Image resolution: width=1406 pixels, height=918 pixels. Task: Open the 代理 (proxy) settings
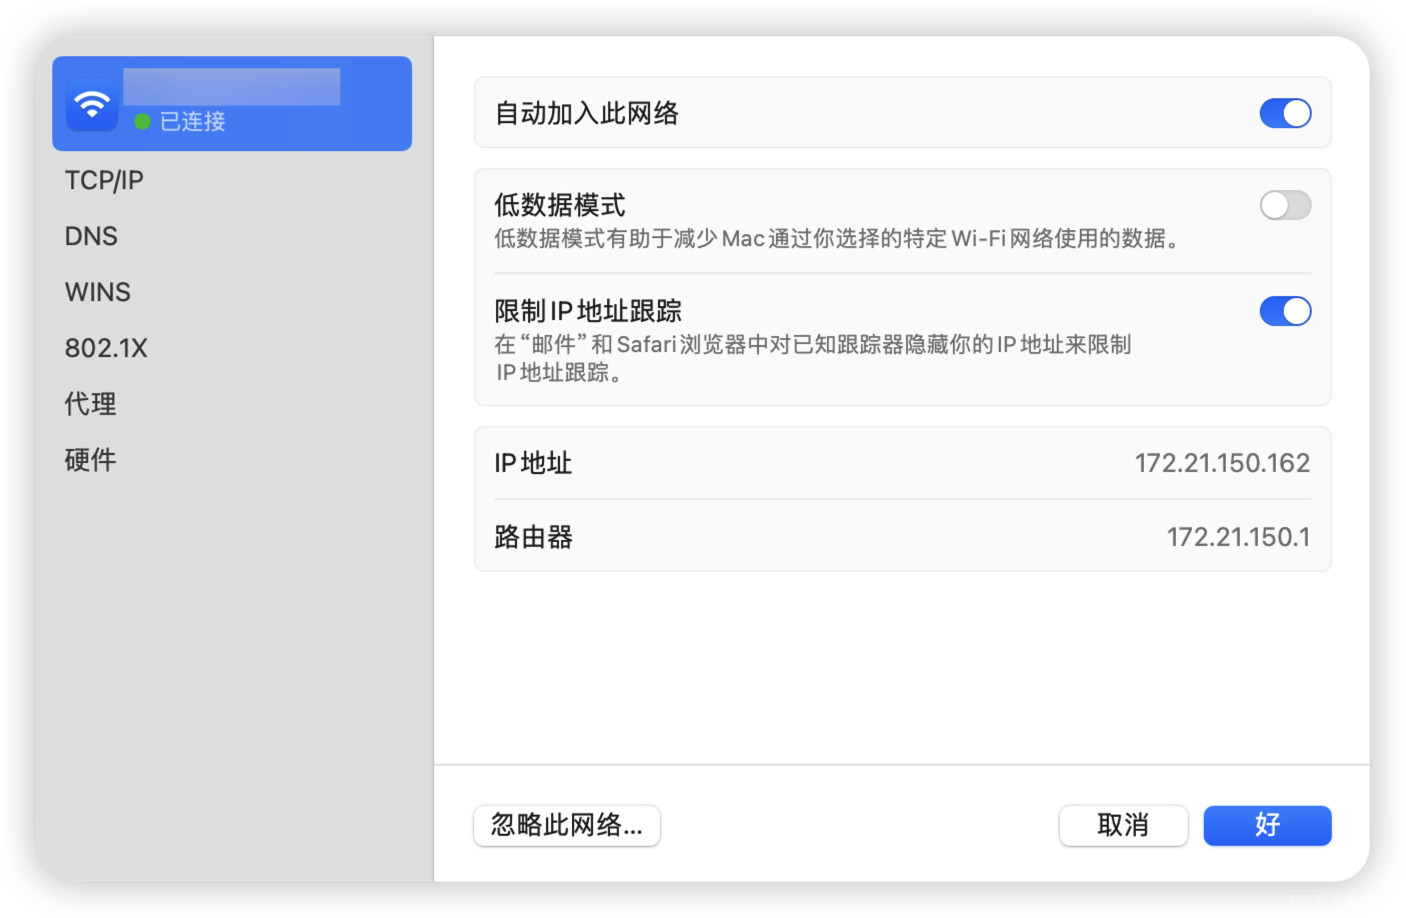91,404
